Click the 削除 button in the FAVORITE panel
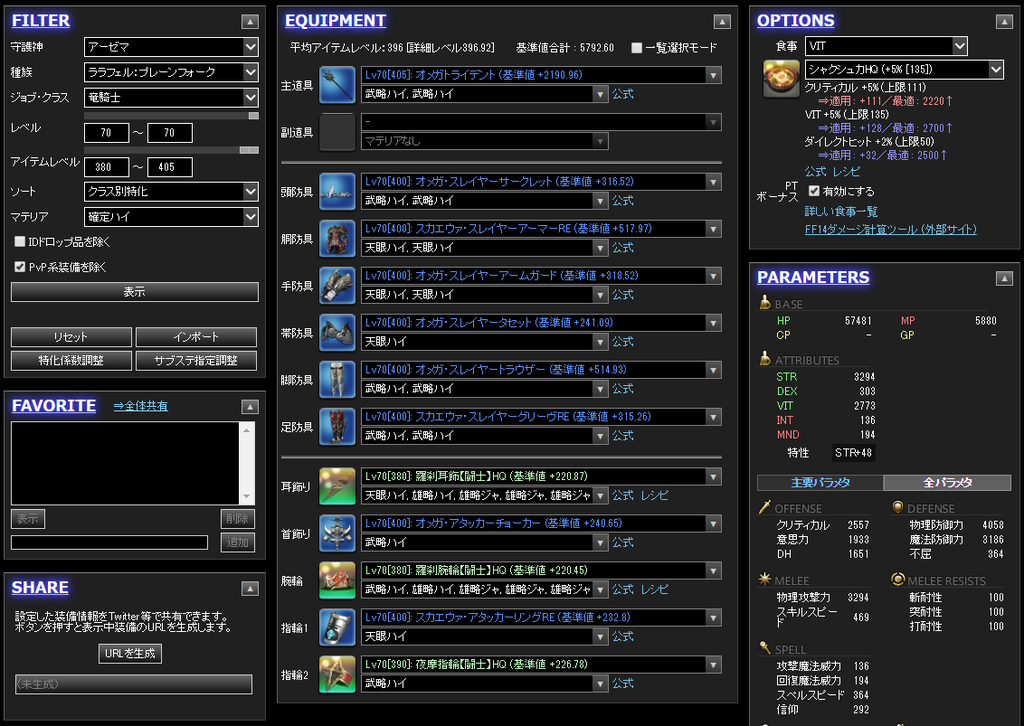Image resolution: width=1024 pixels, height=726 pixels. click(x=238, y=519)
